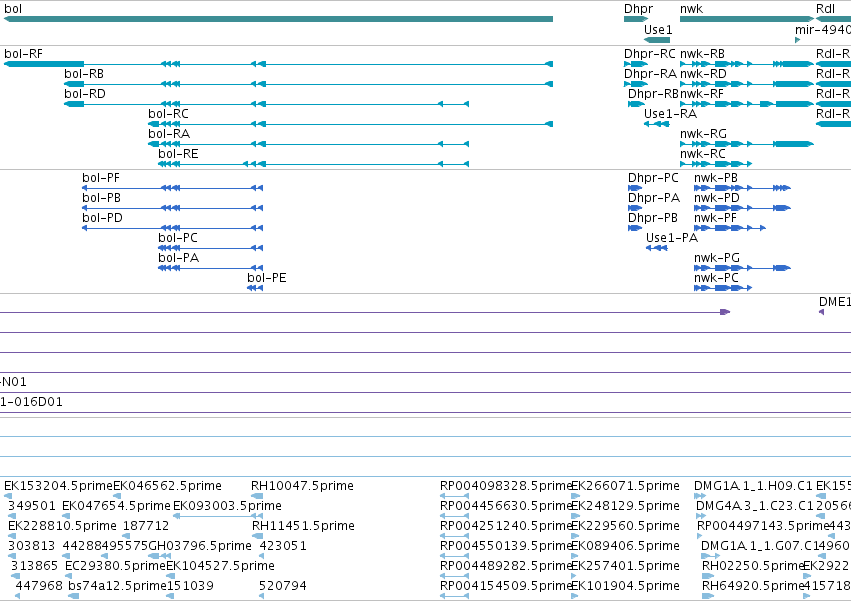This screenshot has width=851, height=601.
Task: Select the bol-RF transcript label
Action: pos(23,54)
